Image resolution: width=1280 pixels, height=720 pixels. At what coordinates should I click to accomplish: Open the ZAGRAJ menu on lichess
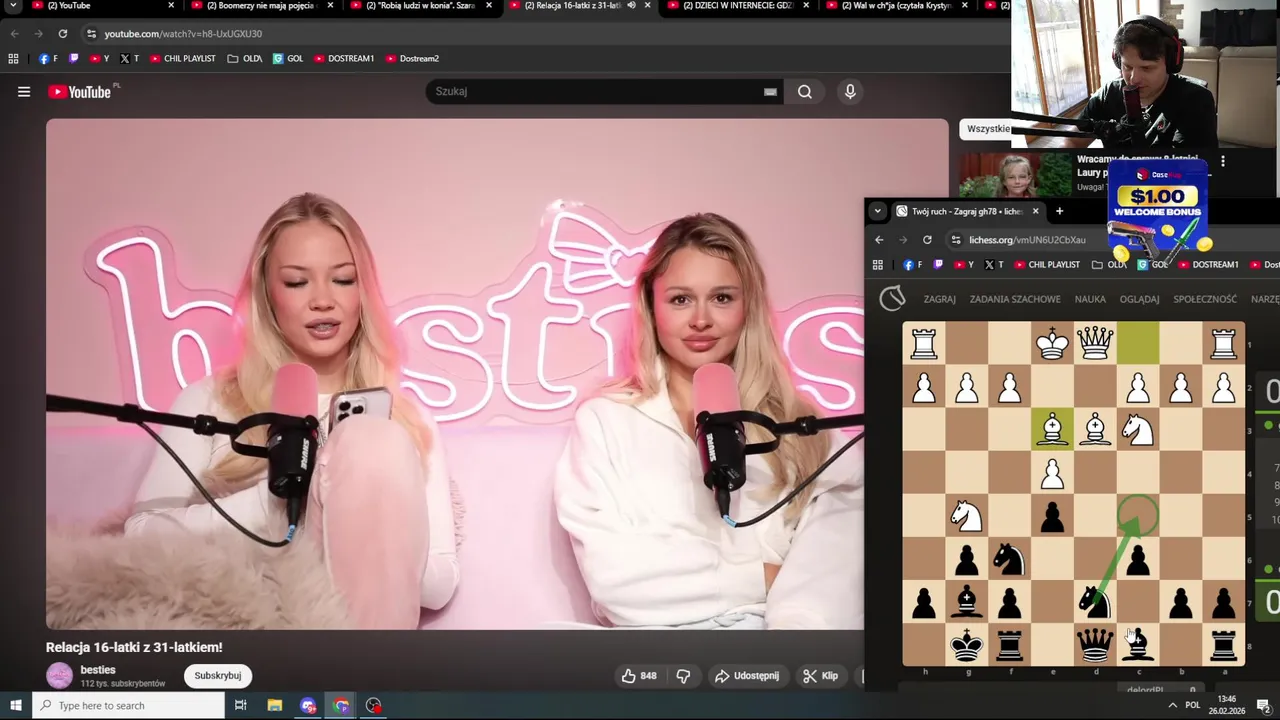[x=939, y=299]
